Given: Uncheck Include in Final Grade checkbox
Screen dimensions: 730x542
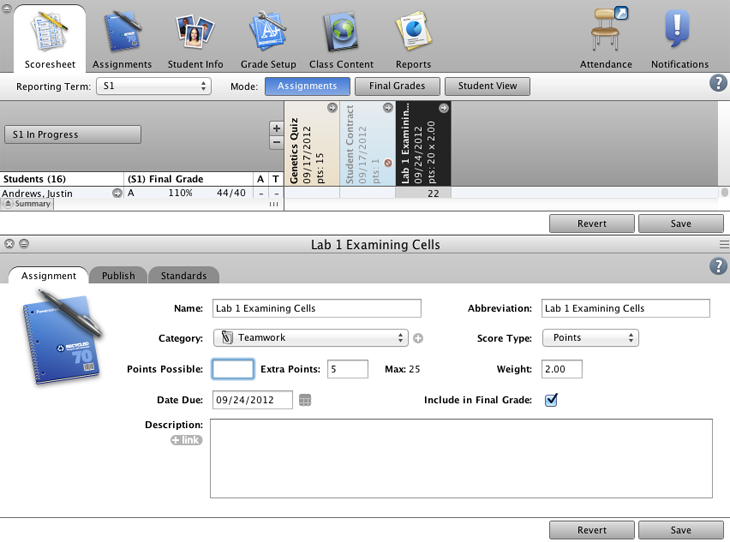Looking at the screenshot, I should pos(551,400).
